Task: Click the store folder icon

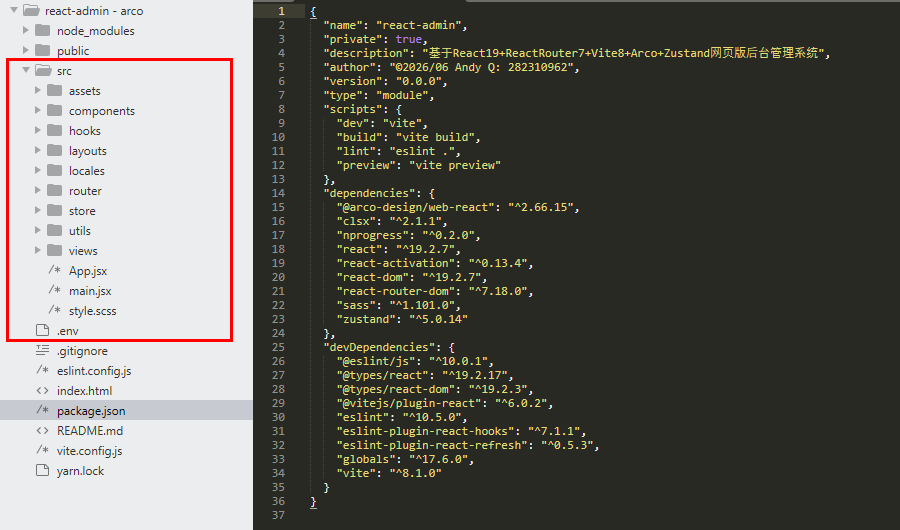Action: pos(55,210)
